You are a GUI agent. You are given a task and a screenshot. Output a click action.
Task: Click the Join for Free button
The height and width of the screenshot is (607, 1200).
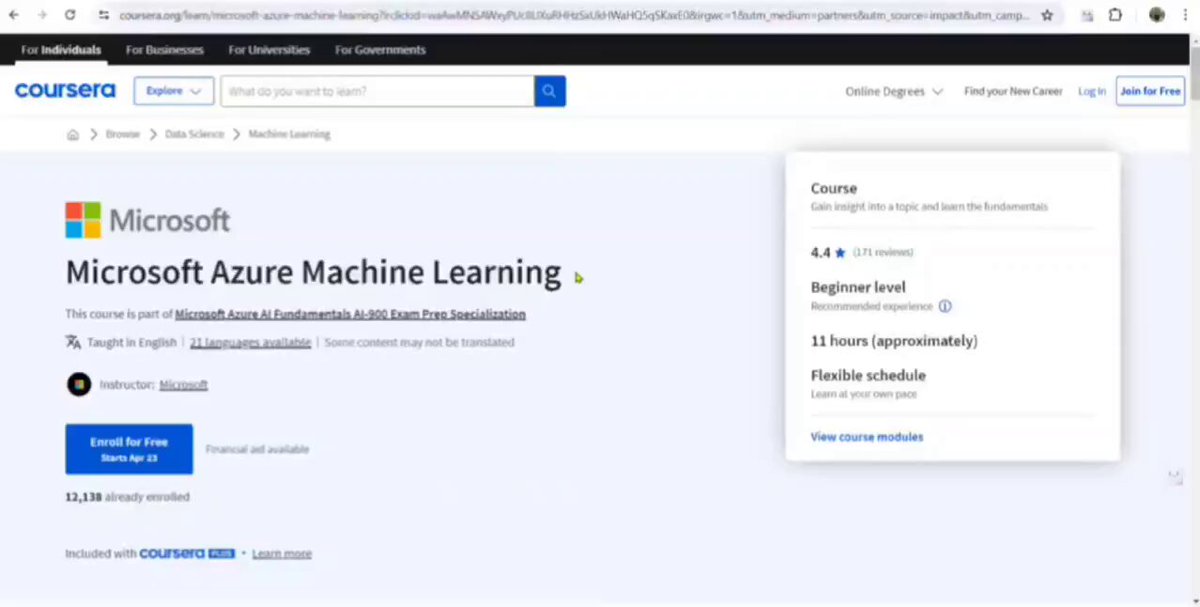[1151, 91]
